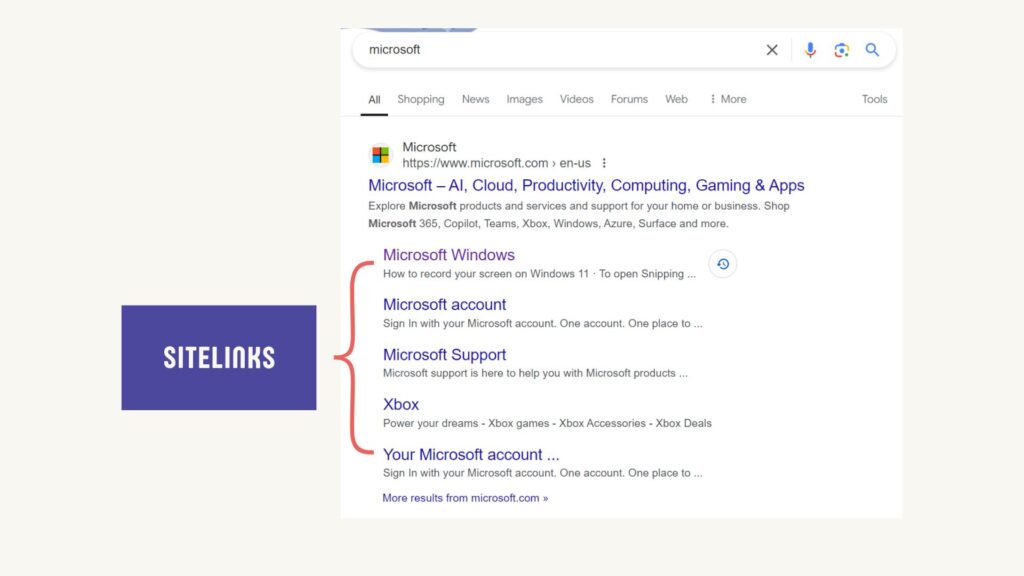Select the All results tab

(x=374, y=99)
